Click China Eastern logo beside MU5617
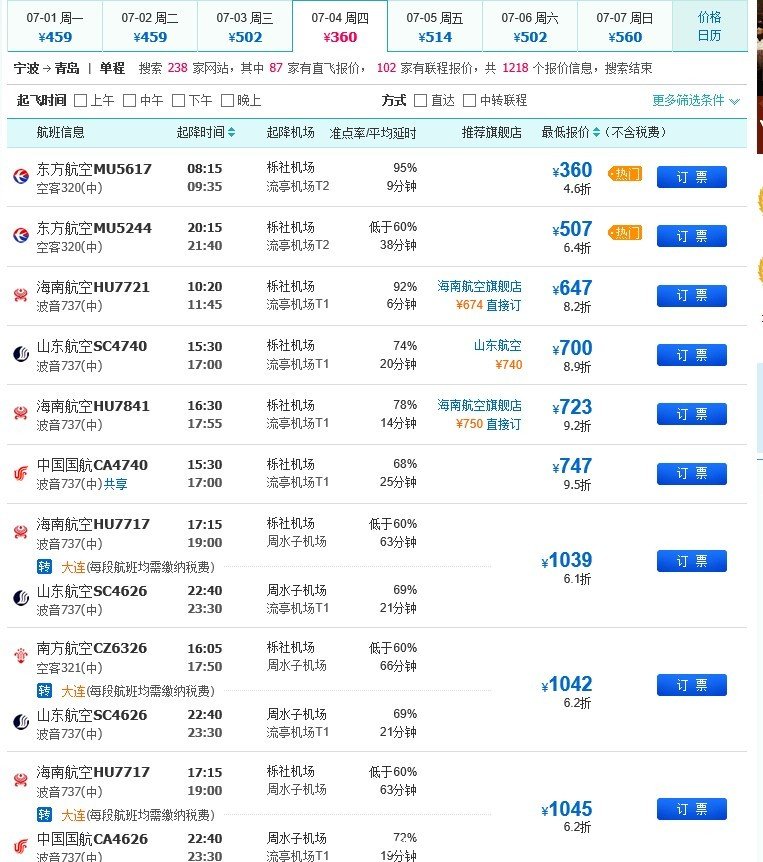The height and width of the screenshot is (862, 763). click(x=21, y=176)
